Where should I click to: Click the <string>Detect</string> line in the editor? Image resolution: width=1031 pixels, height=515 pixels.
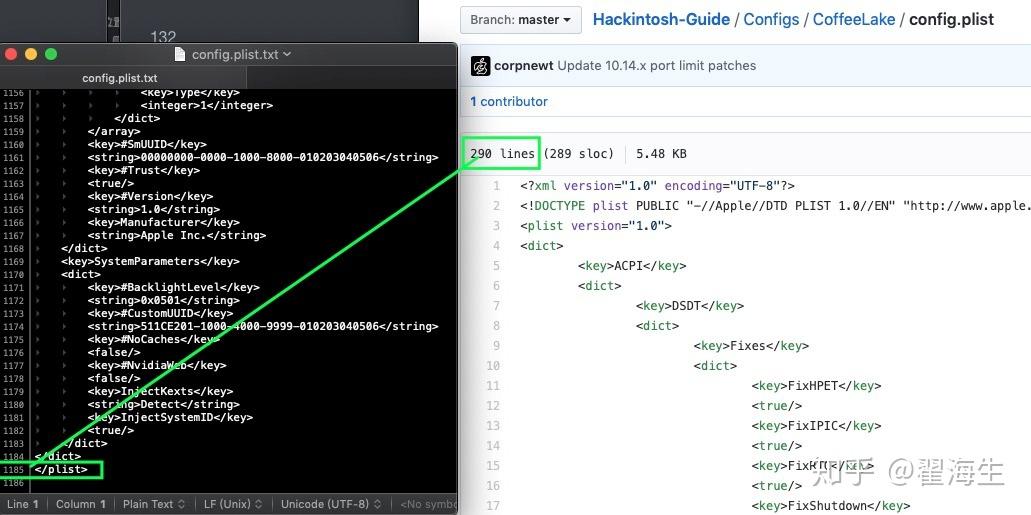point(163,405)
